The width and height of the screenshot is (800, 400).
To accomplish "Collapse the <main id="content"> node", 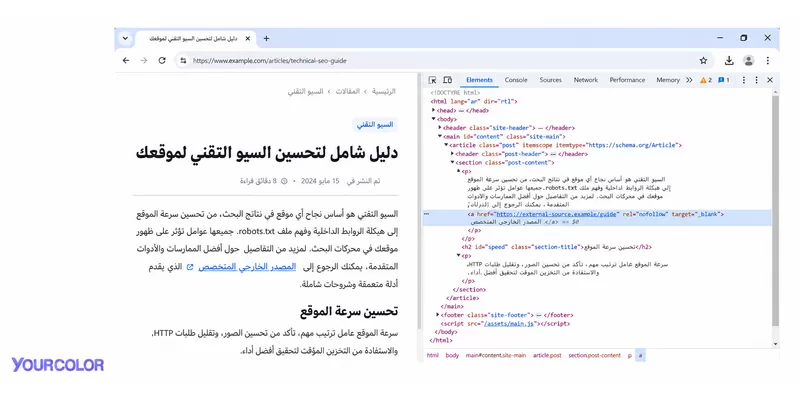I will (440, 136).
